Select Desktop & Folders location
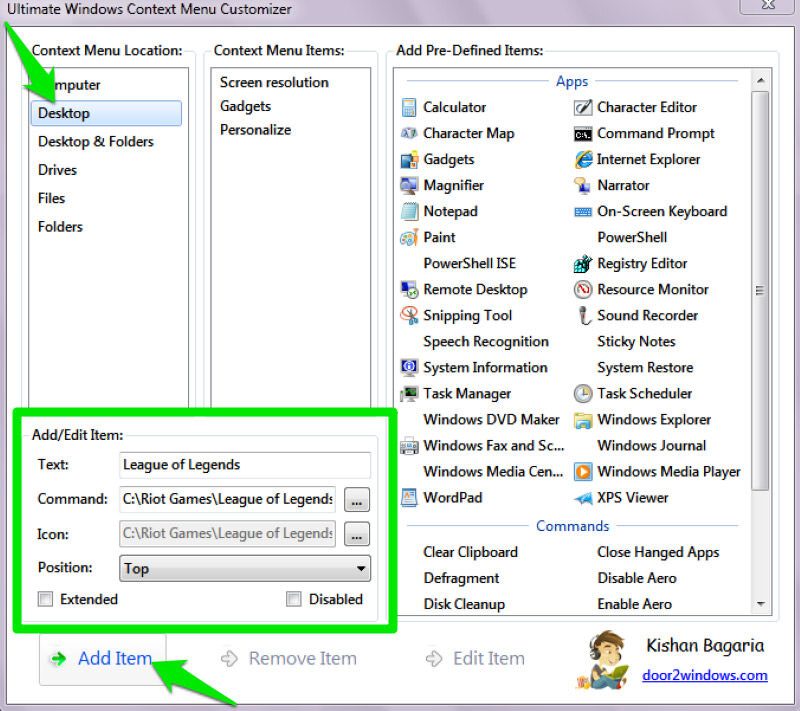 [96, 142]
